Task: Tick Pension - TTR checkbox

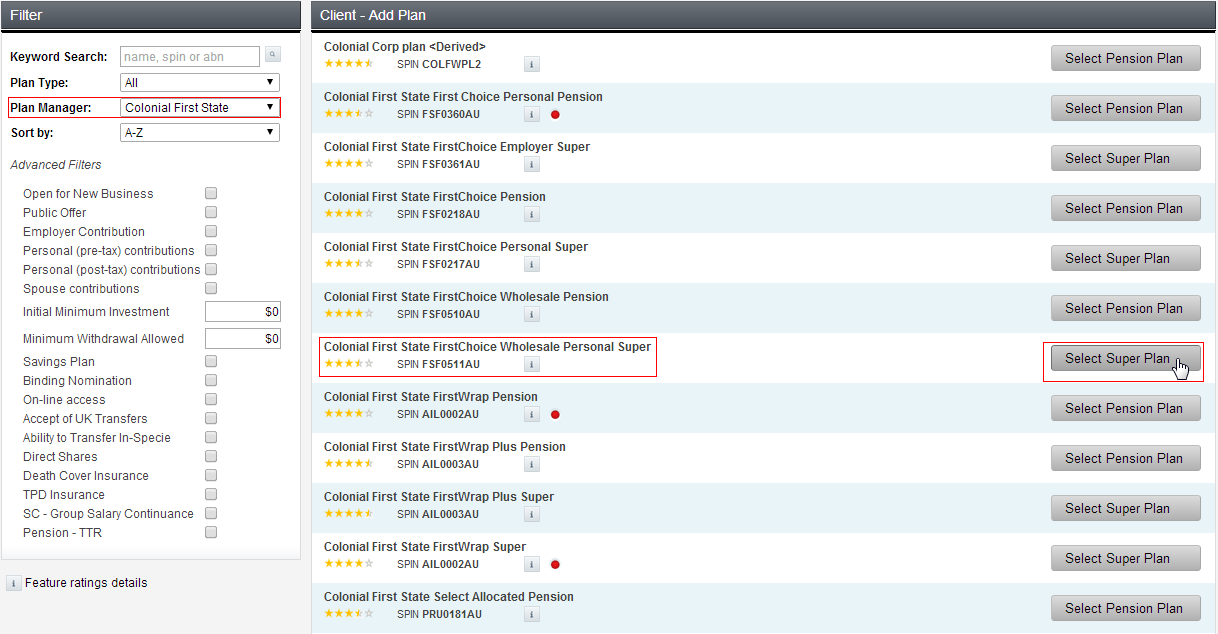Action: pos(211,532)
